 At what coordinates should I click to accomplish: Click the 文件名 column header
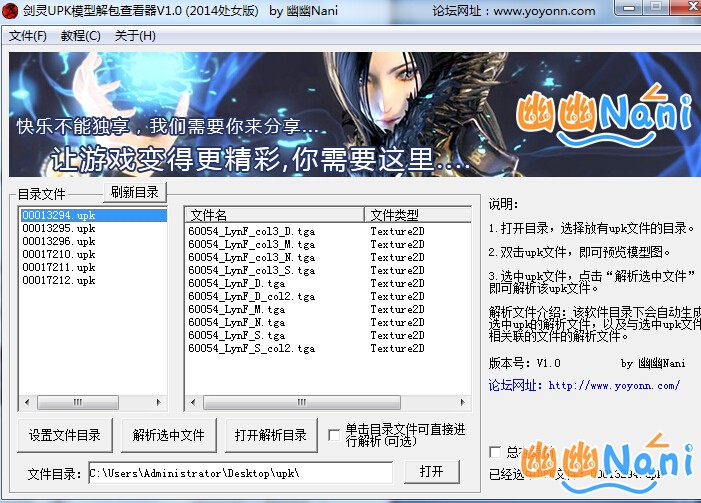(x=274, y=215)
